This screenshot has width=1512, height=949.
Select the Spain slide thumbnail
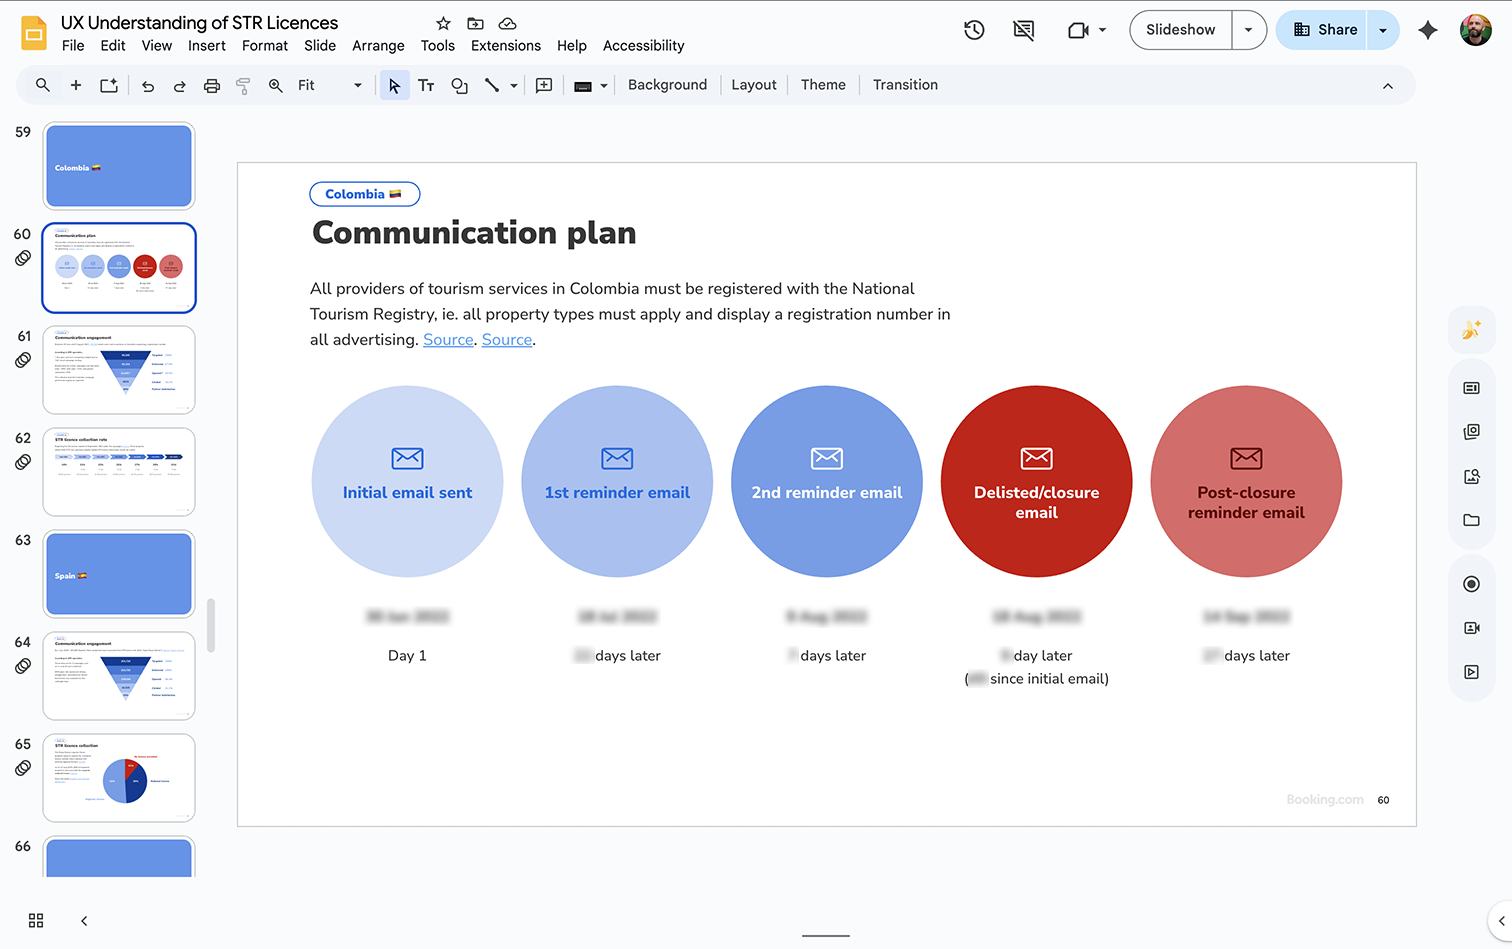pyautogui.click(x=118, y=573)
